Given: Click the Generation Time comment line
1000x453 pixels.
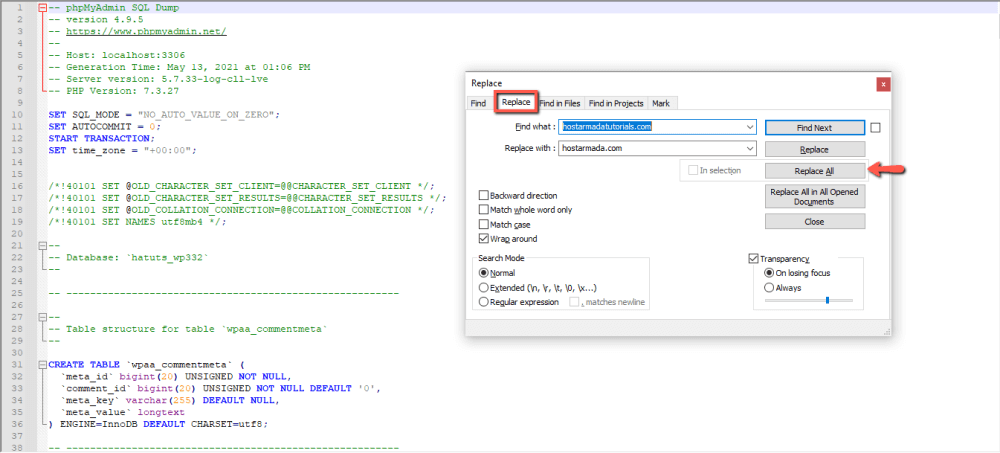Looking at the screenshot, I should (x=179, y=67).
